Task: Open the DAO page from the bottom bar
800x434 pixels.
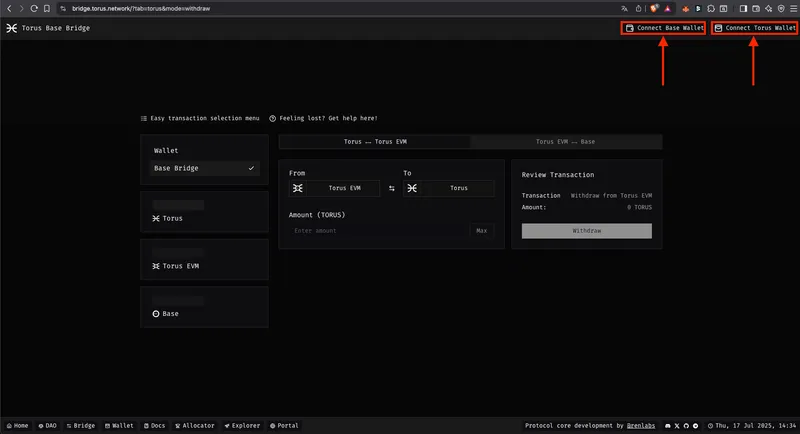Action: click(46, 425)
